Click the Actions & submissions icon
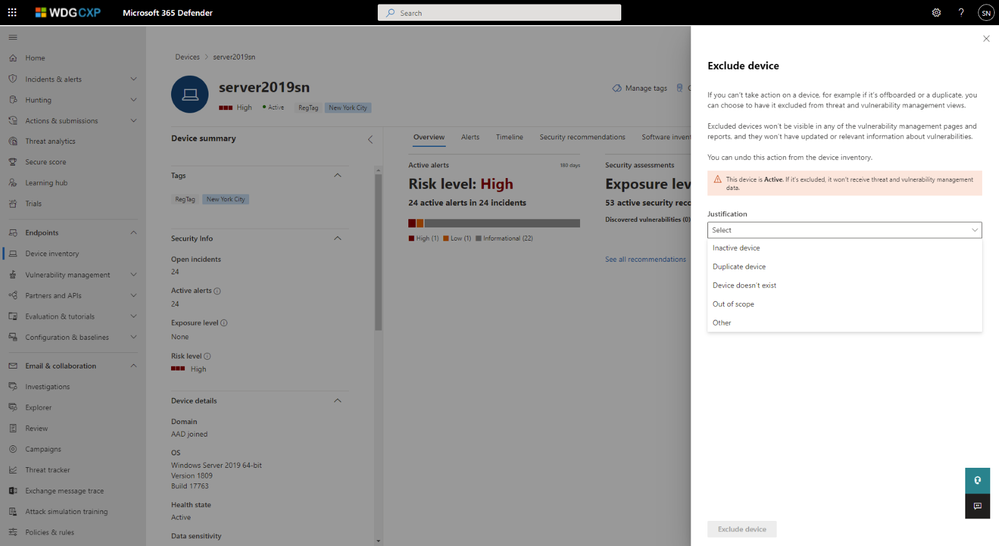The width and height of the screenshot is (999, 546). pyautogui.click(x=13, y=120)
